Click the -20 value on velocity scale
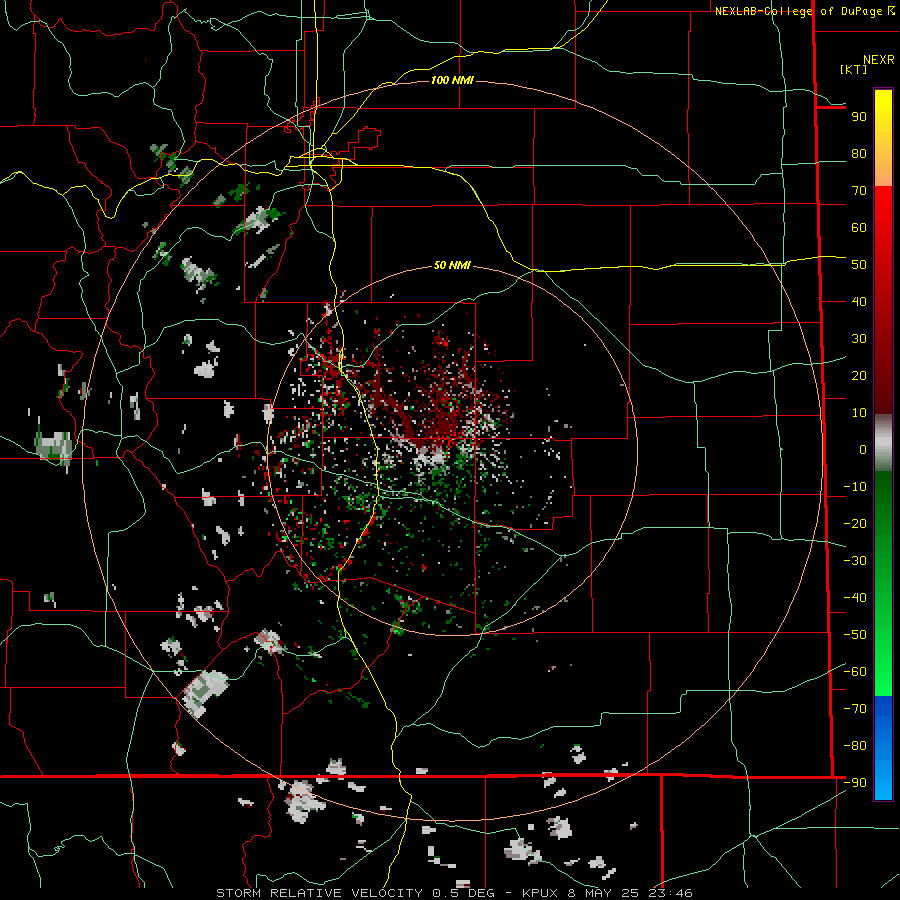The width and height of the screenshot is (900, 900). (855, 524)
